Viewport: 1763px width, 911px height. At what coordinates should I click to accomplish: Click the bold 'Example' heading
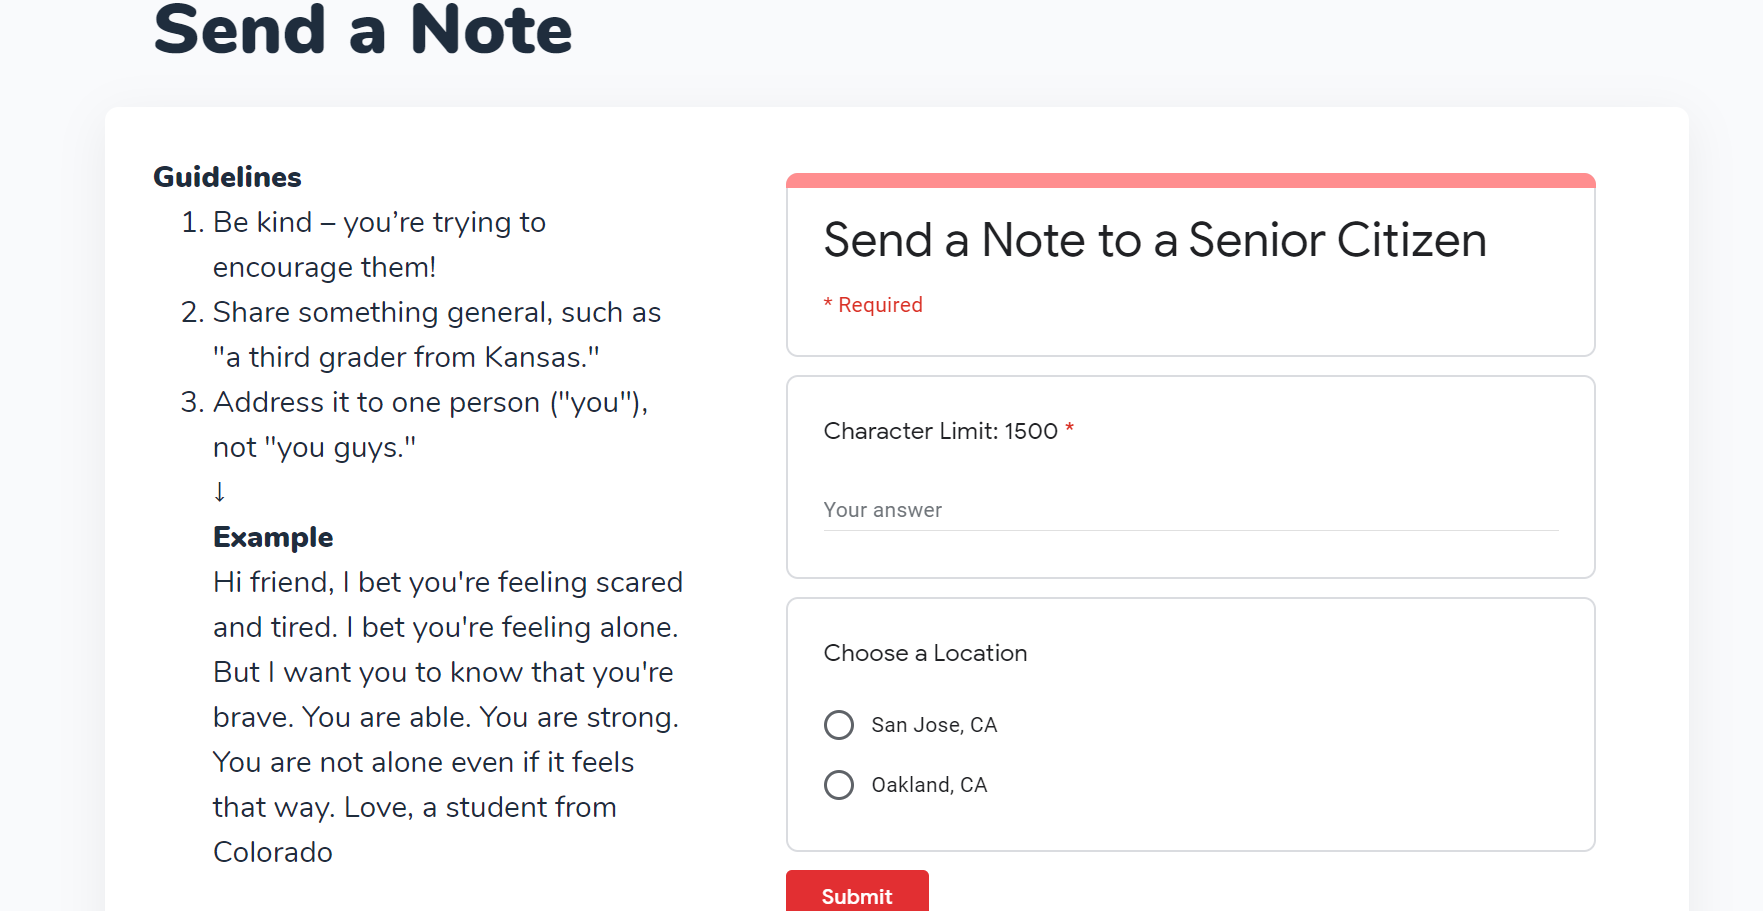[x=273, y=537]
